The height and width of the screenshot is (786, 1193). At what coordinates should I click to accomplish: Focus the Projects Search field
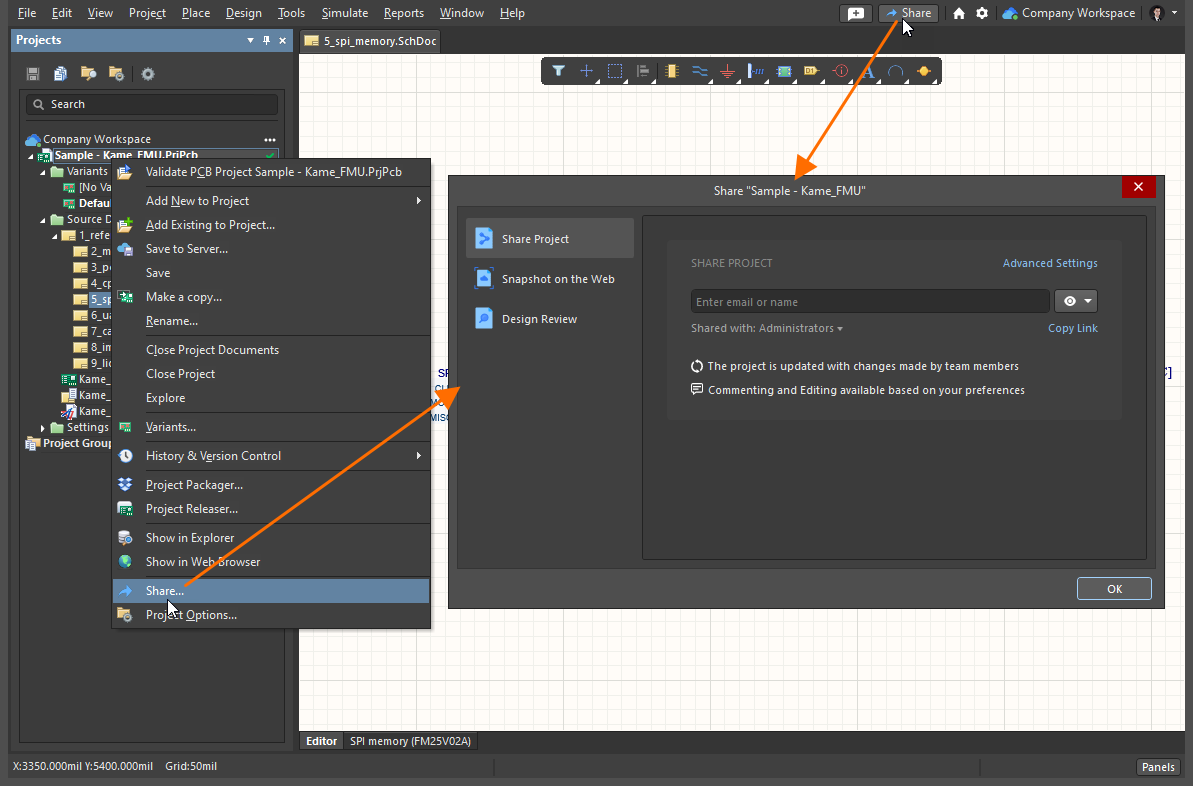click(152, 104)
